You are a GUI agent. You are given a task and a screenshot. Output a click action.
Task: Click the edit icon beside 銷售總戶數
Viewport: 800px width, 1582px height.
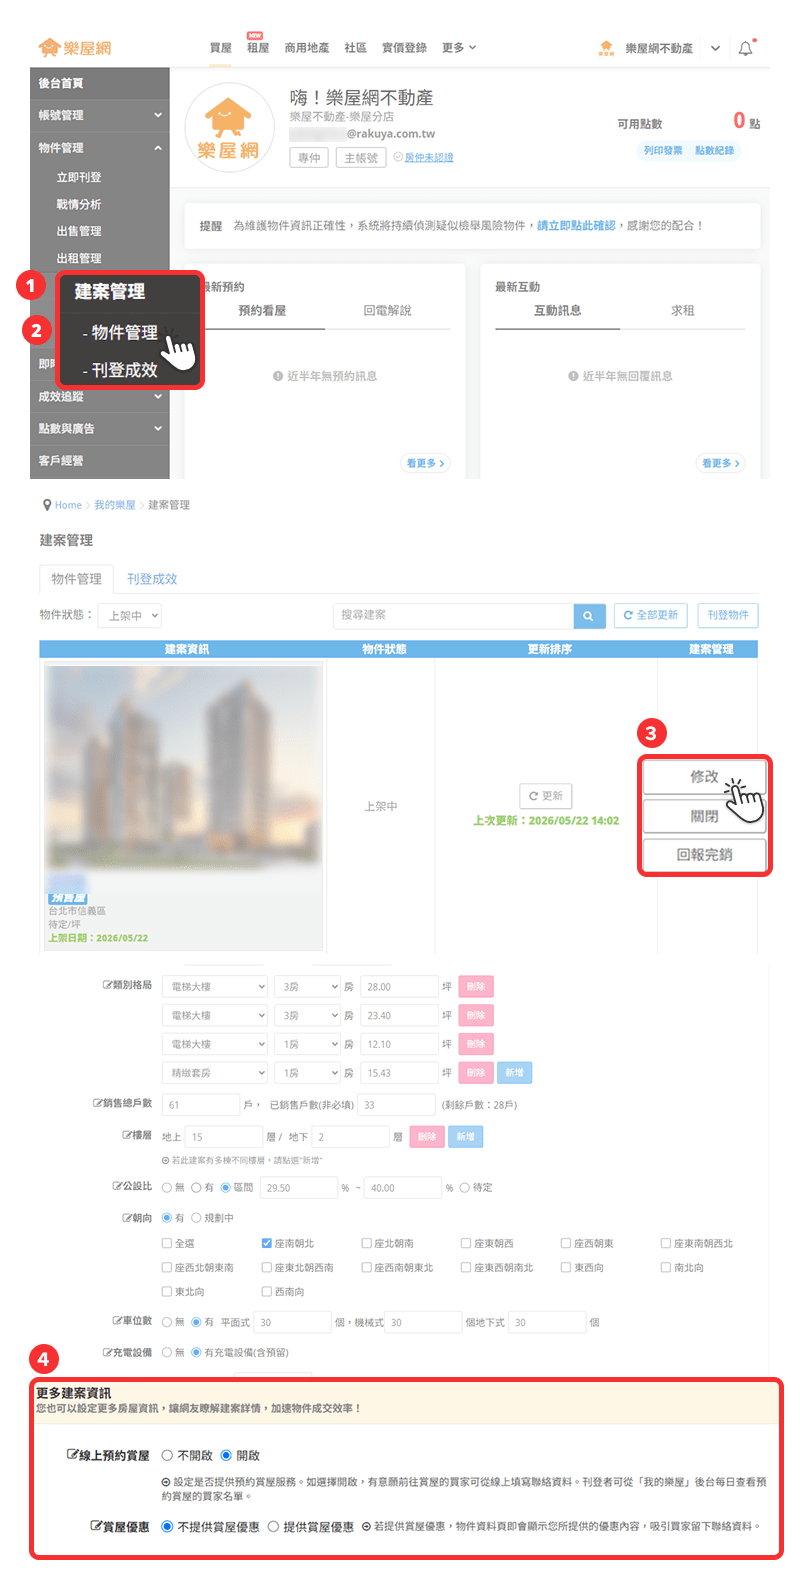(x=98, y=1103)
